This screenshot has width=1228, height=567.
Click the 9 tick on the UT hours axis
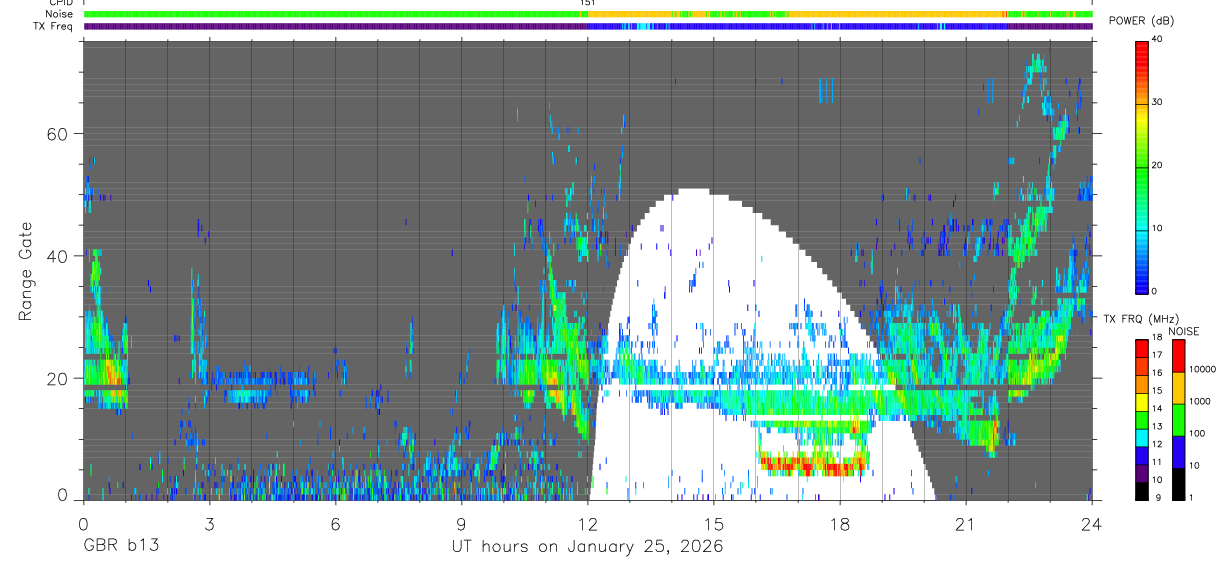tap(461, 524)
